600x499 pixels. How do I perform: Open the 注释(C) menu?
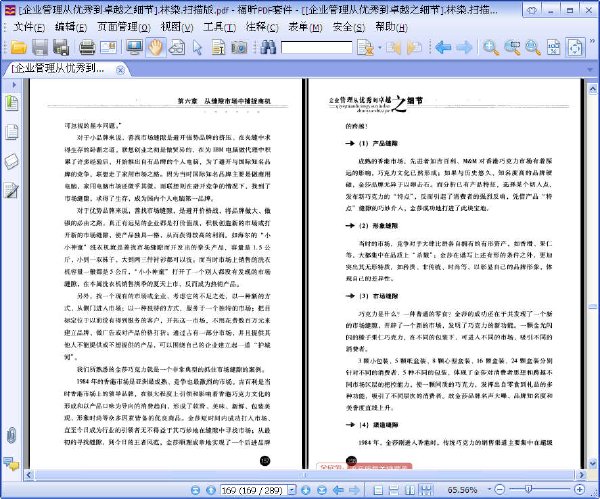coord(262,27)
